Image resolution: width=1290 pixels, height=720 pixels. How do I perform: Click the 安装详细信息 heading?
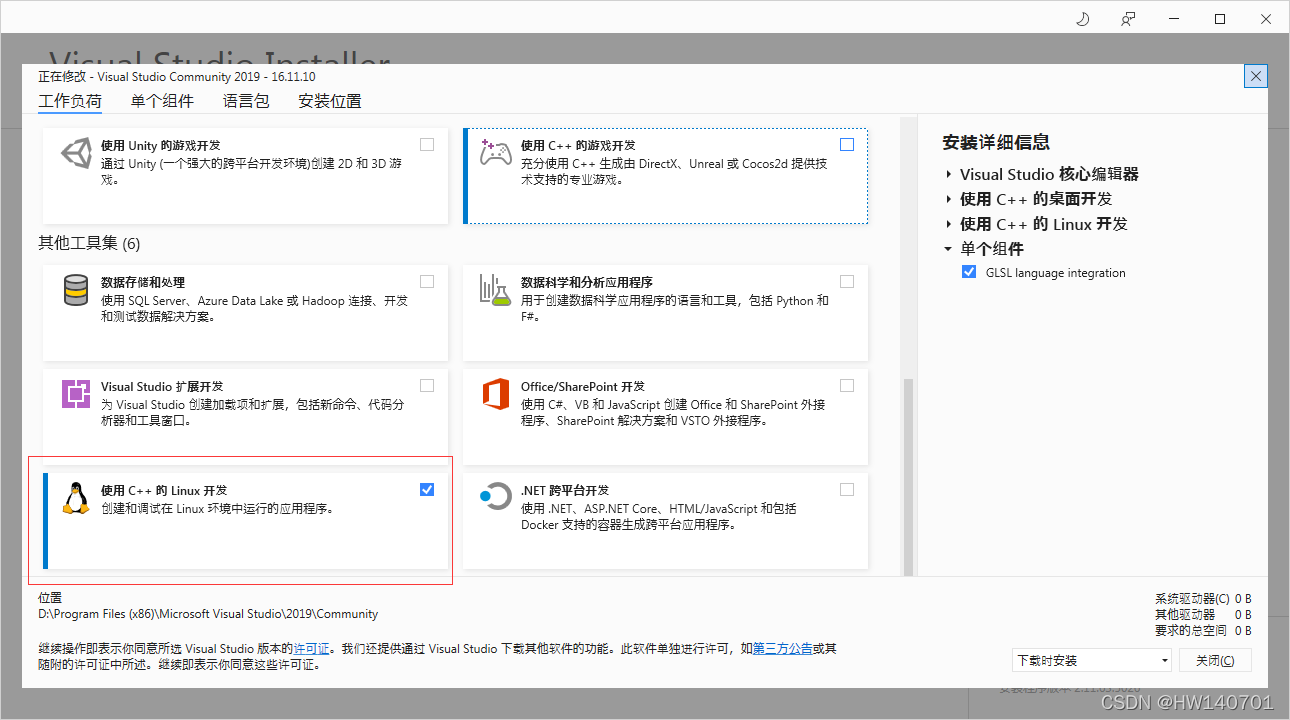(996, 143)
